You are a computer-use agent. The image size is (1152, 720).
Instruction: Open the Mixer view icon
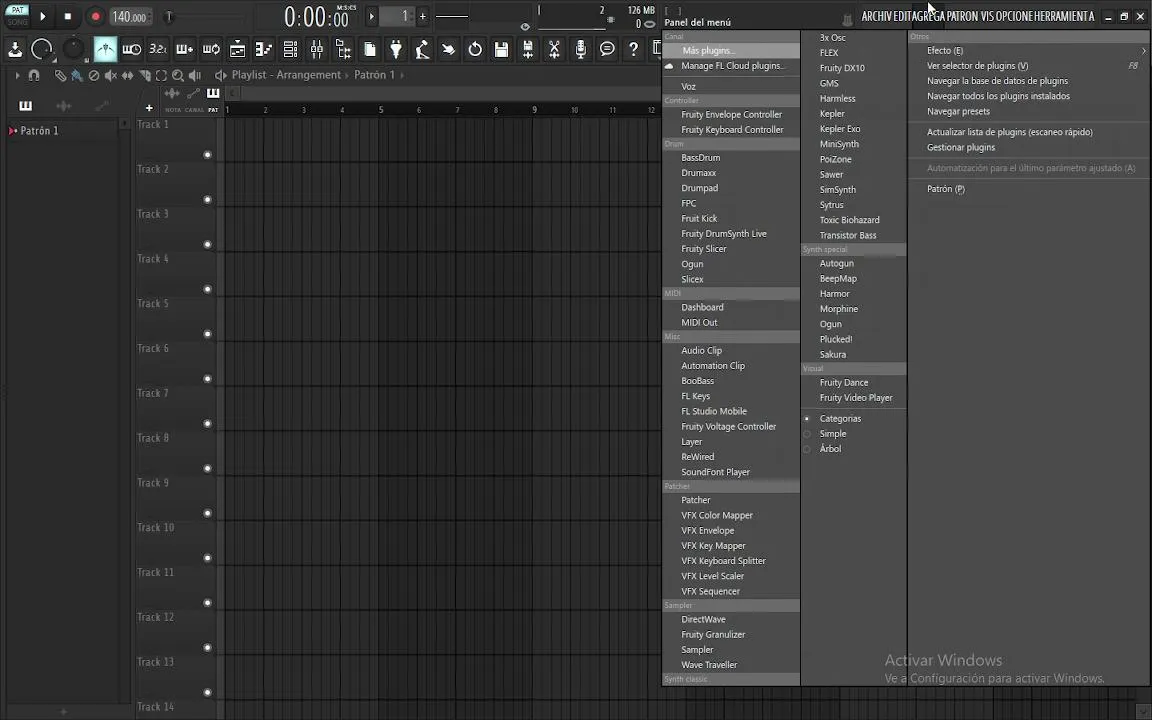pos(317,49)
